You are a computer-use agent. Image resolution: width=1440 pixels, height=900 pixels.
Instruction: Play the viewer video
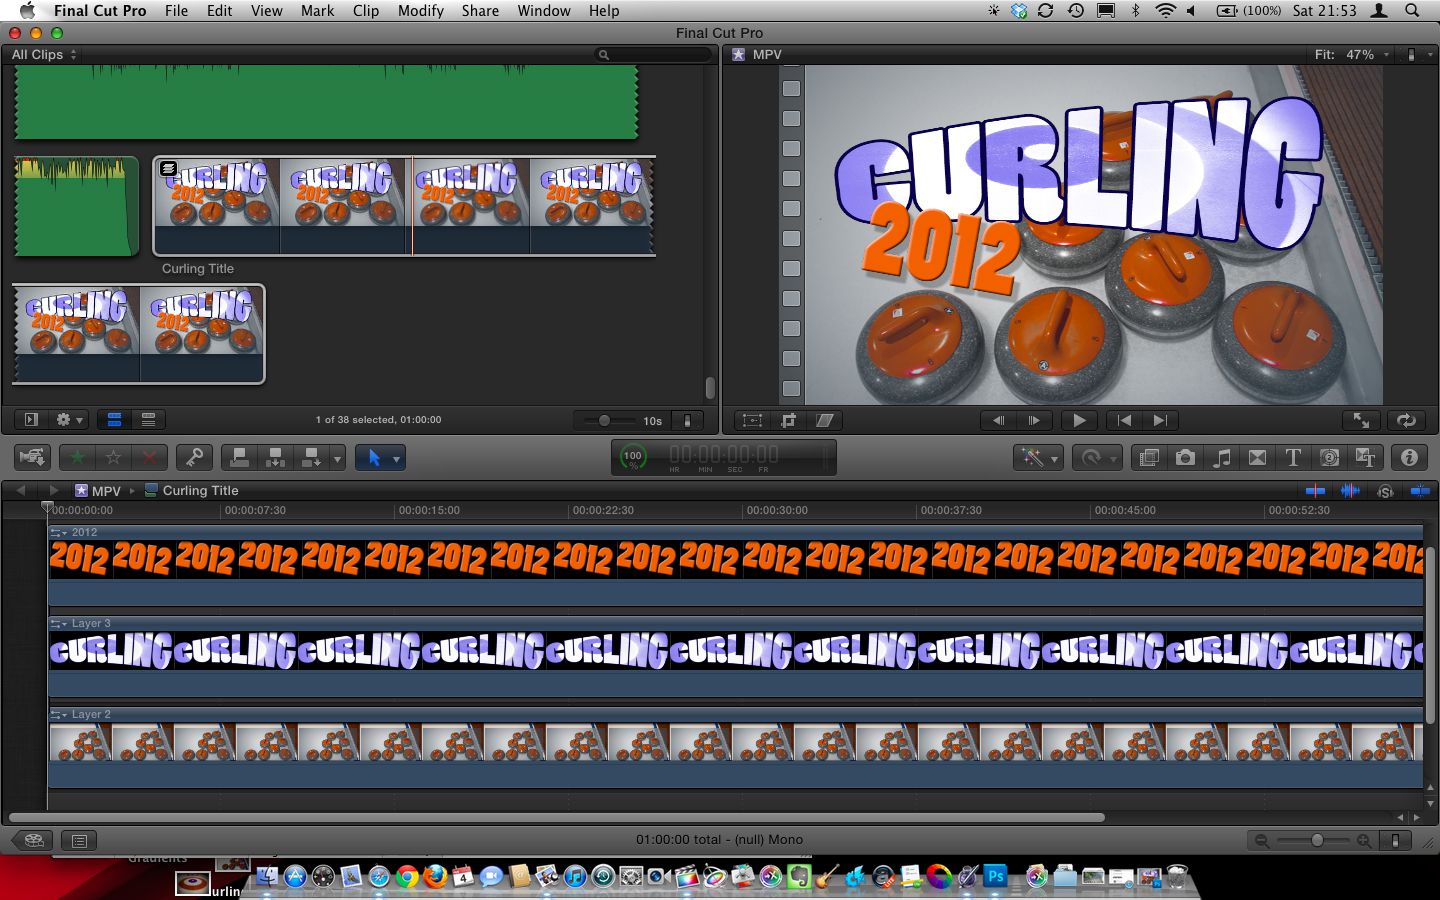[x=1079, y=421]
